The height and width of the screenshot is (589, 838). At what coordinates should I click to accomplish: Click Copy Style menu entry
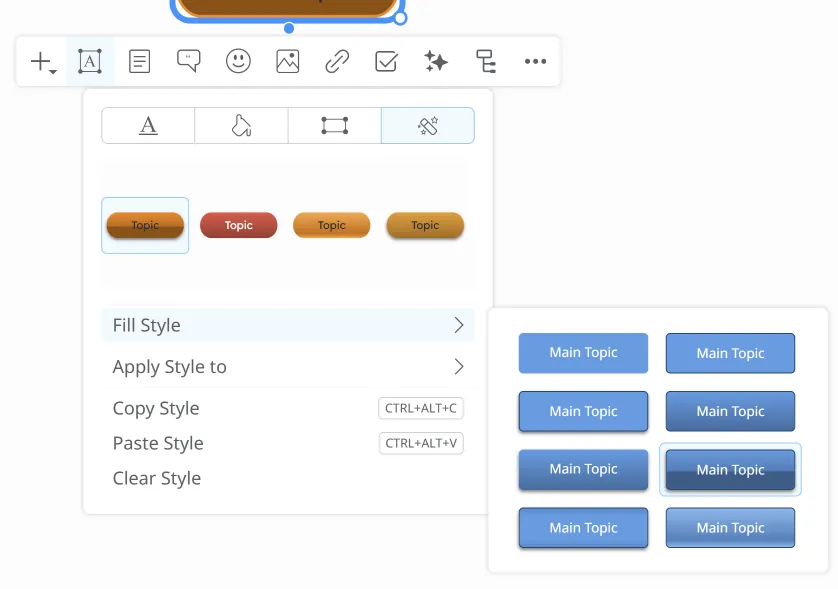click(x=156, y=408)
